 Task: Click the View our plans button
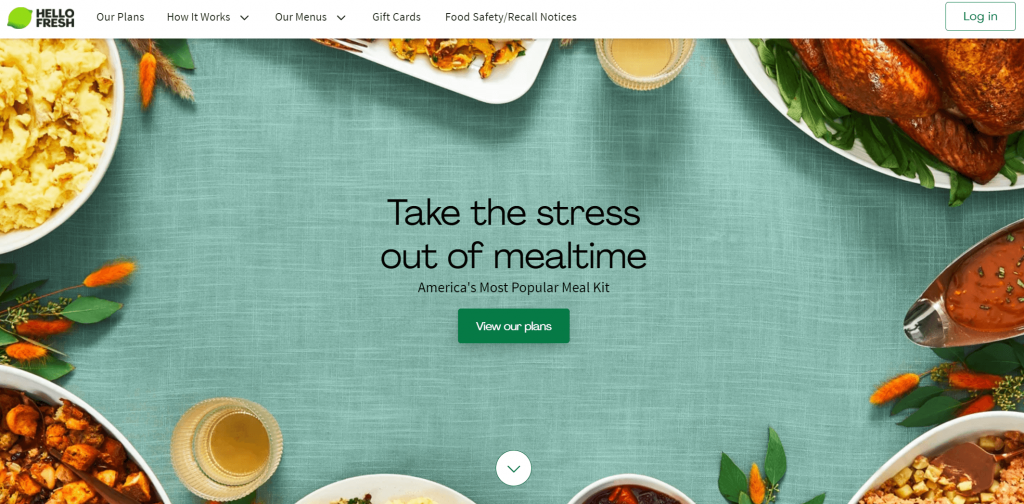click(x=513, y=326)
